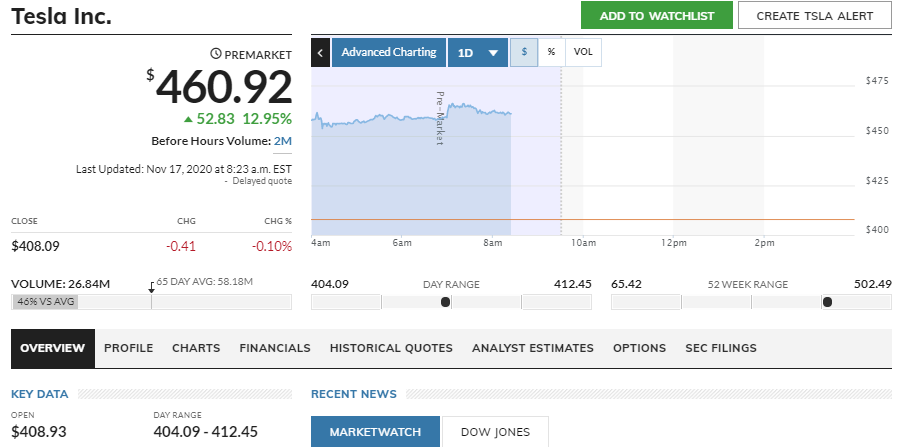The width and height of the screenshot is (909, 447).
Task: Select the Dow Jones news tab
Action: (x=495, y=432)
